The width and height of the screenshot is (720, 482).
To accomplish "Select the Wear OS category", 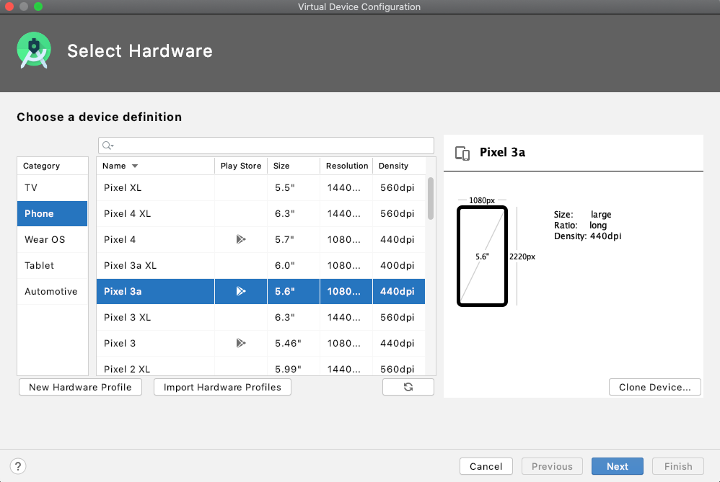I will click(x=52, y=240).
